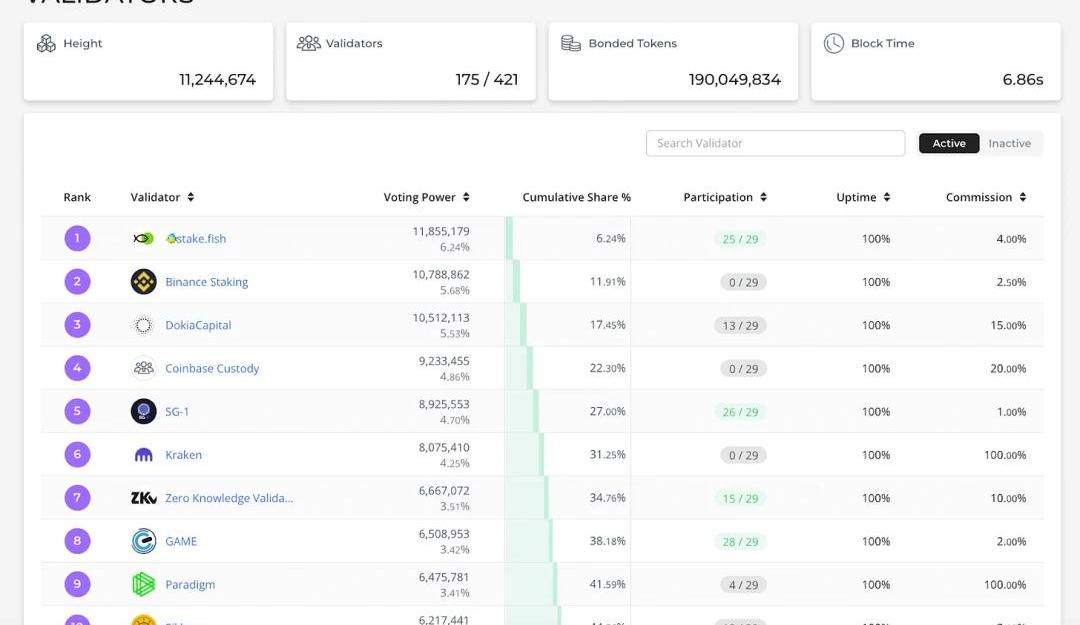Viewport: 1080px width, 625px height.
Task: Click Zero Knowledge participation 15 / 29 badge
Action: click(740, 498)
